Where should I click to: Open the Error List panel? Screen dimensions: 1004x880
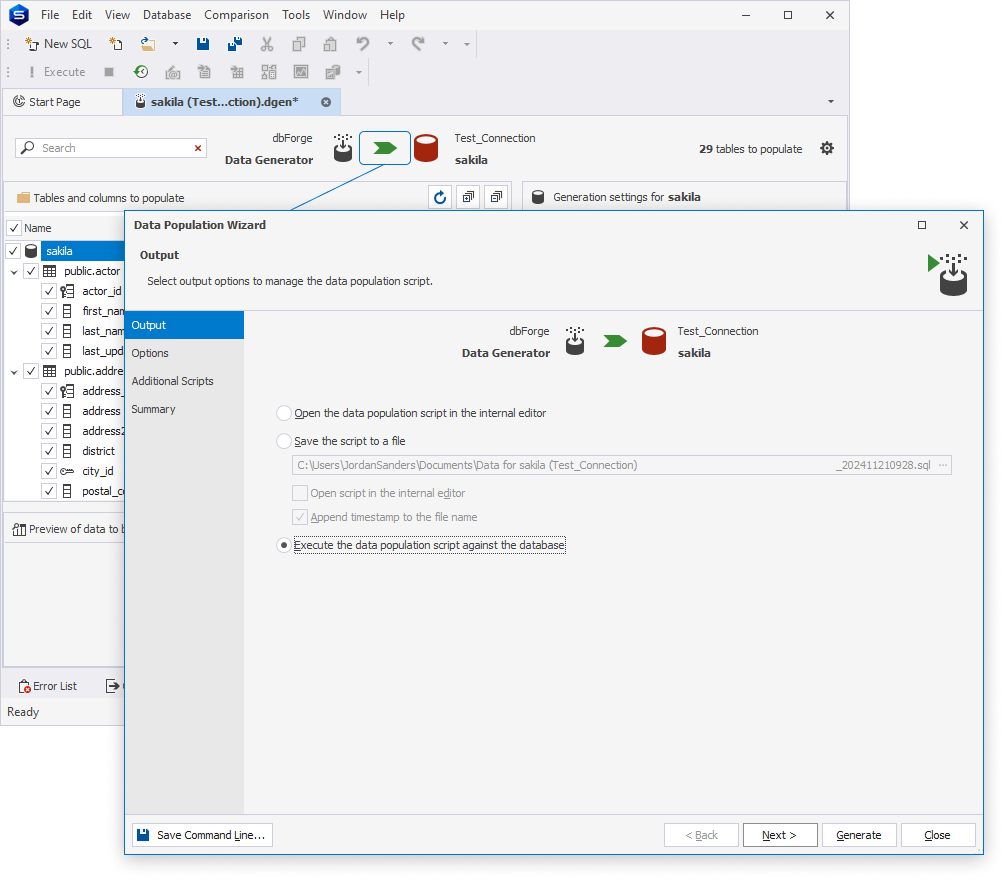pyautogui.click(x=47, y=686)
